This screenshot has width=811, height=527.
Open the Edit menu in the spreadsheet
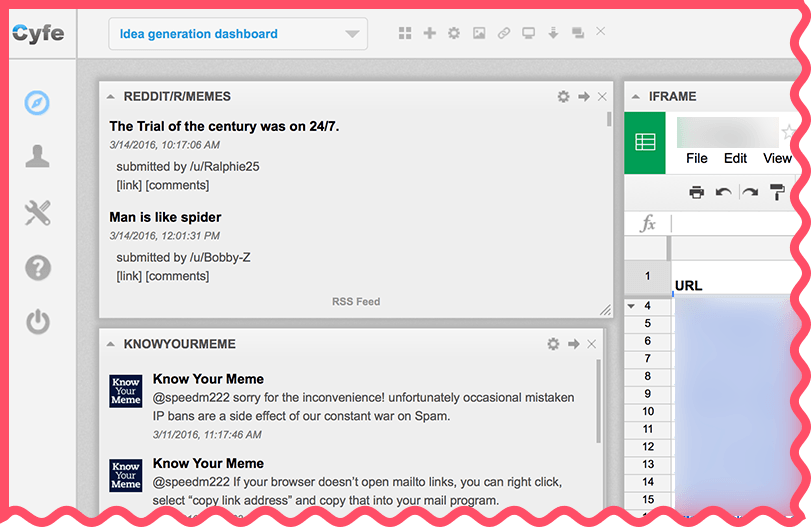(735, 158)
